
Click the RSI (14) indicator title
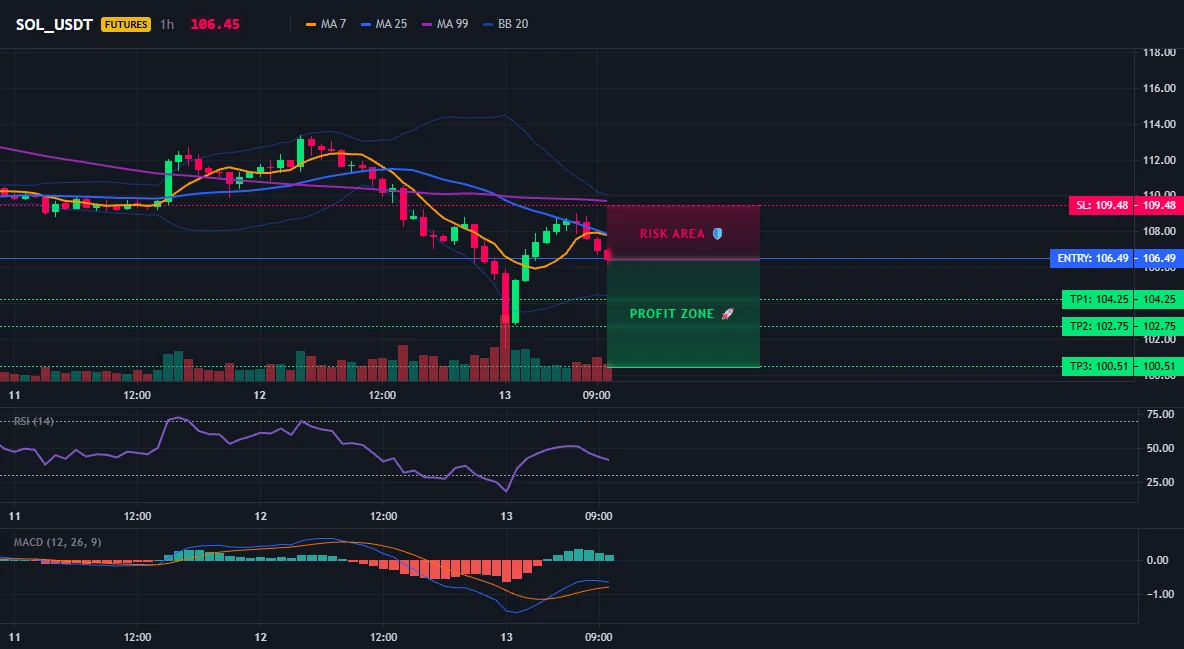click(34, 421)
